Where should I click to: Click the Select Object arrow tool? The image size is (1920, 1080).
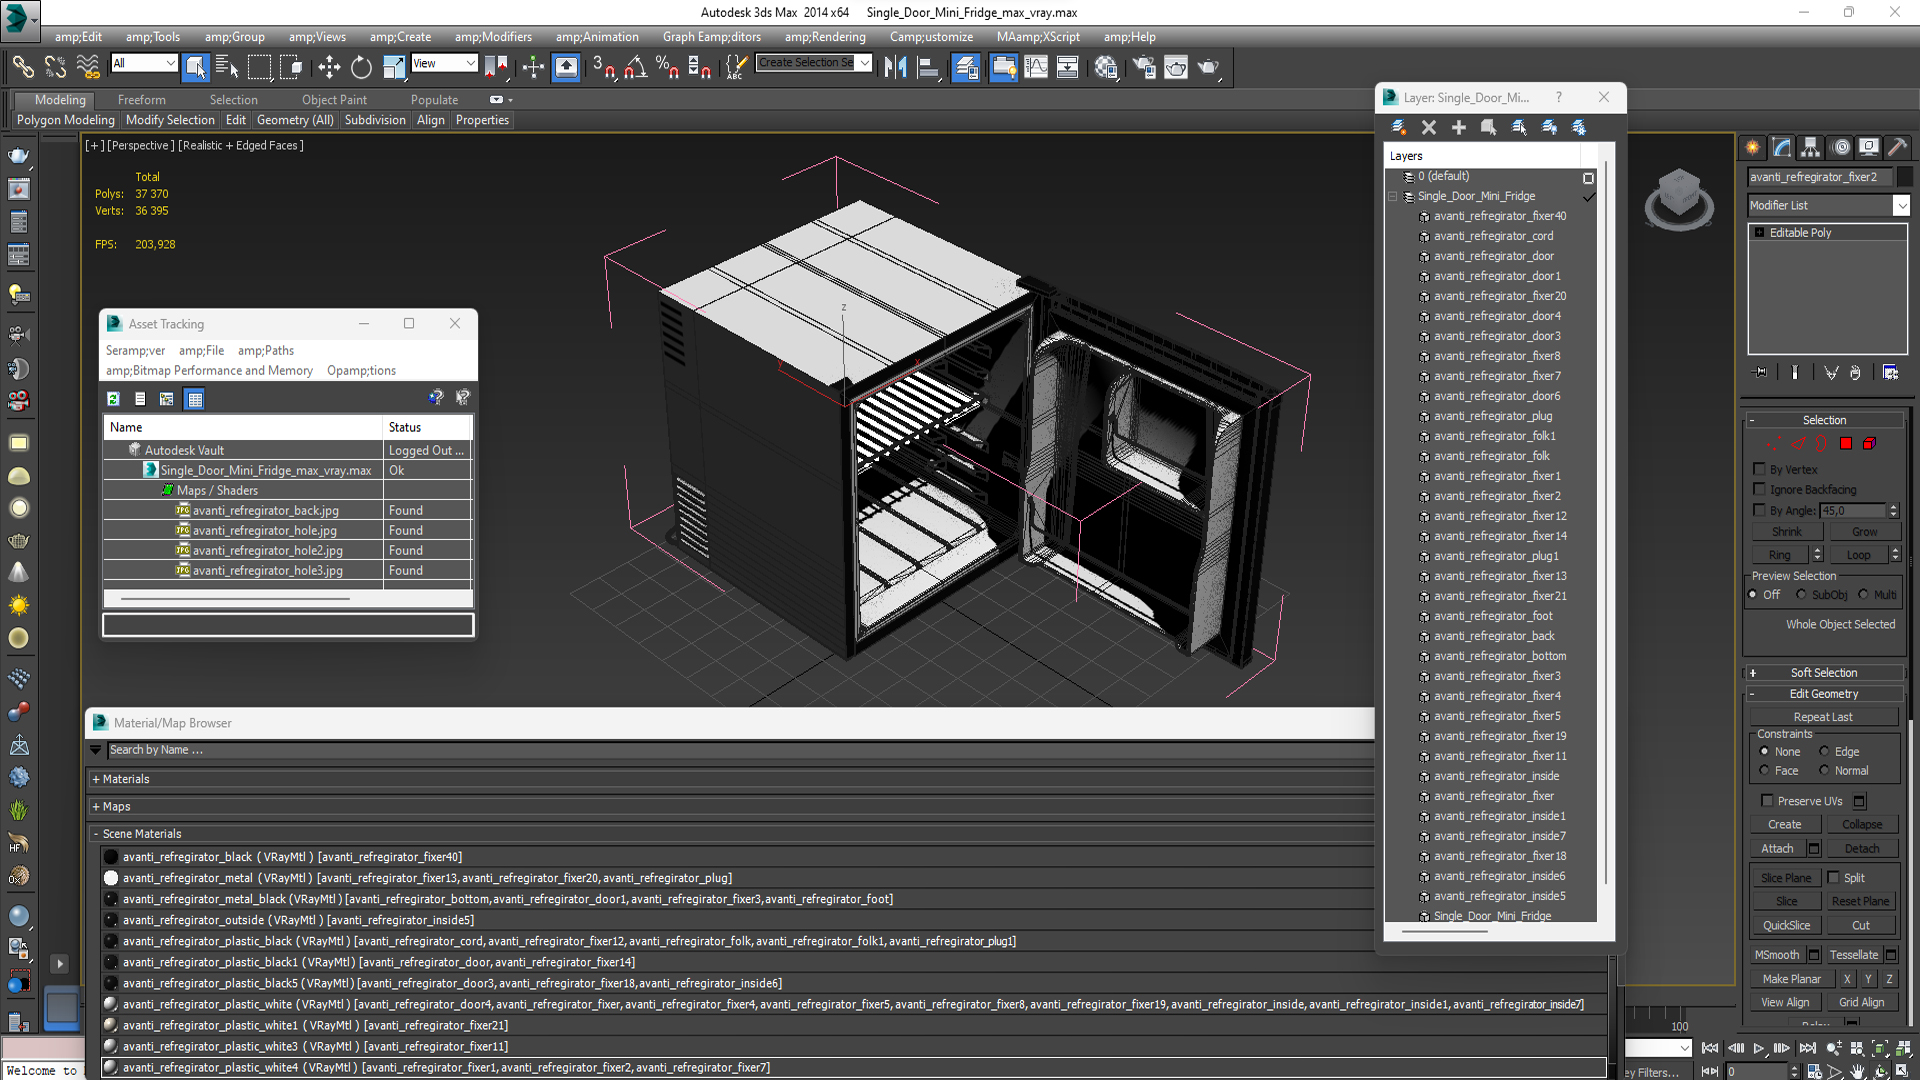[x=196, y=67]
